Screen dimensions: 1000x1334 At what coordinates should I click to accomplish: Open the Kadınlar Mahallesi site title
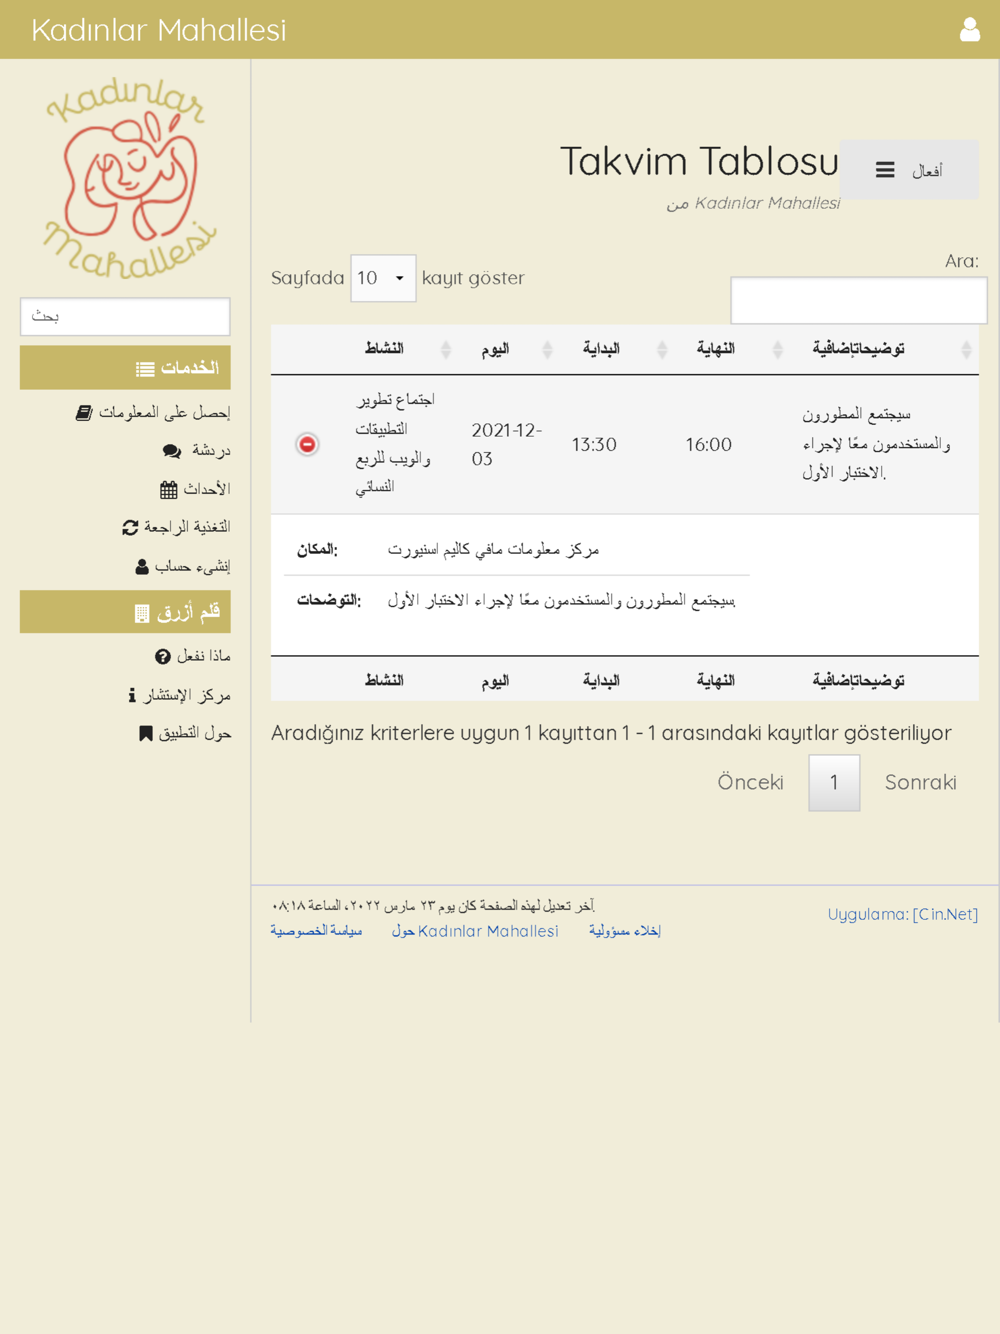[x=158, y=30]
